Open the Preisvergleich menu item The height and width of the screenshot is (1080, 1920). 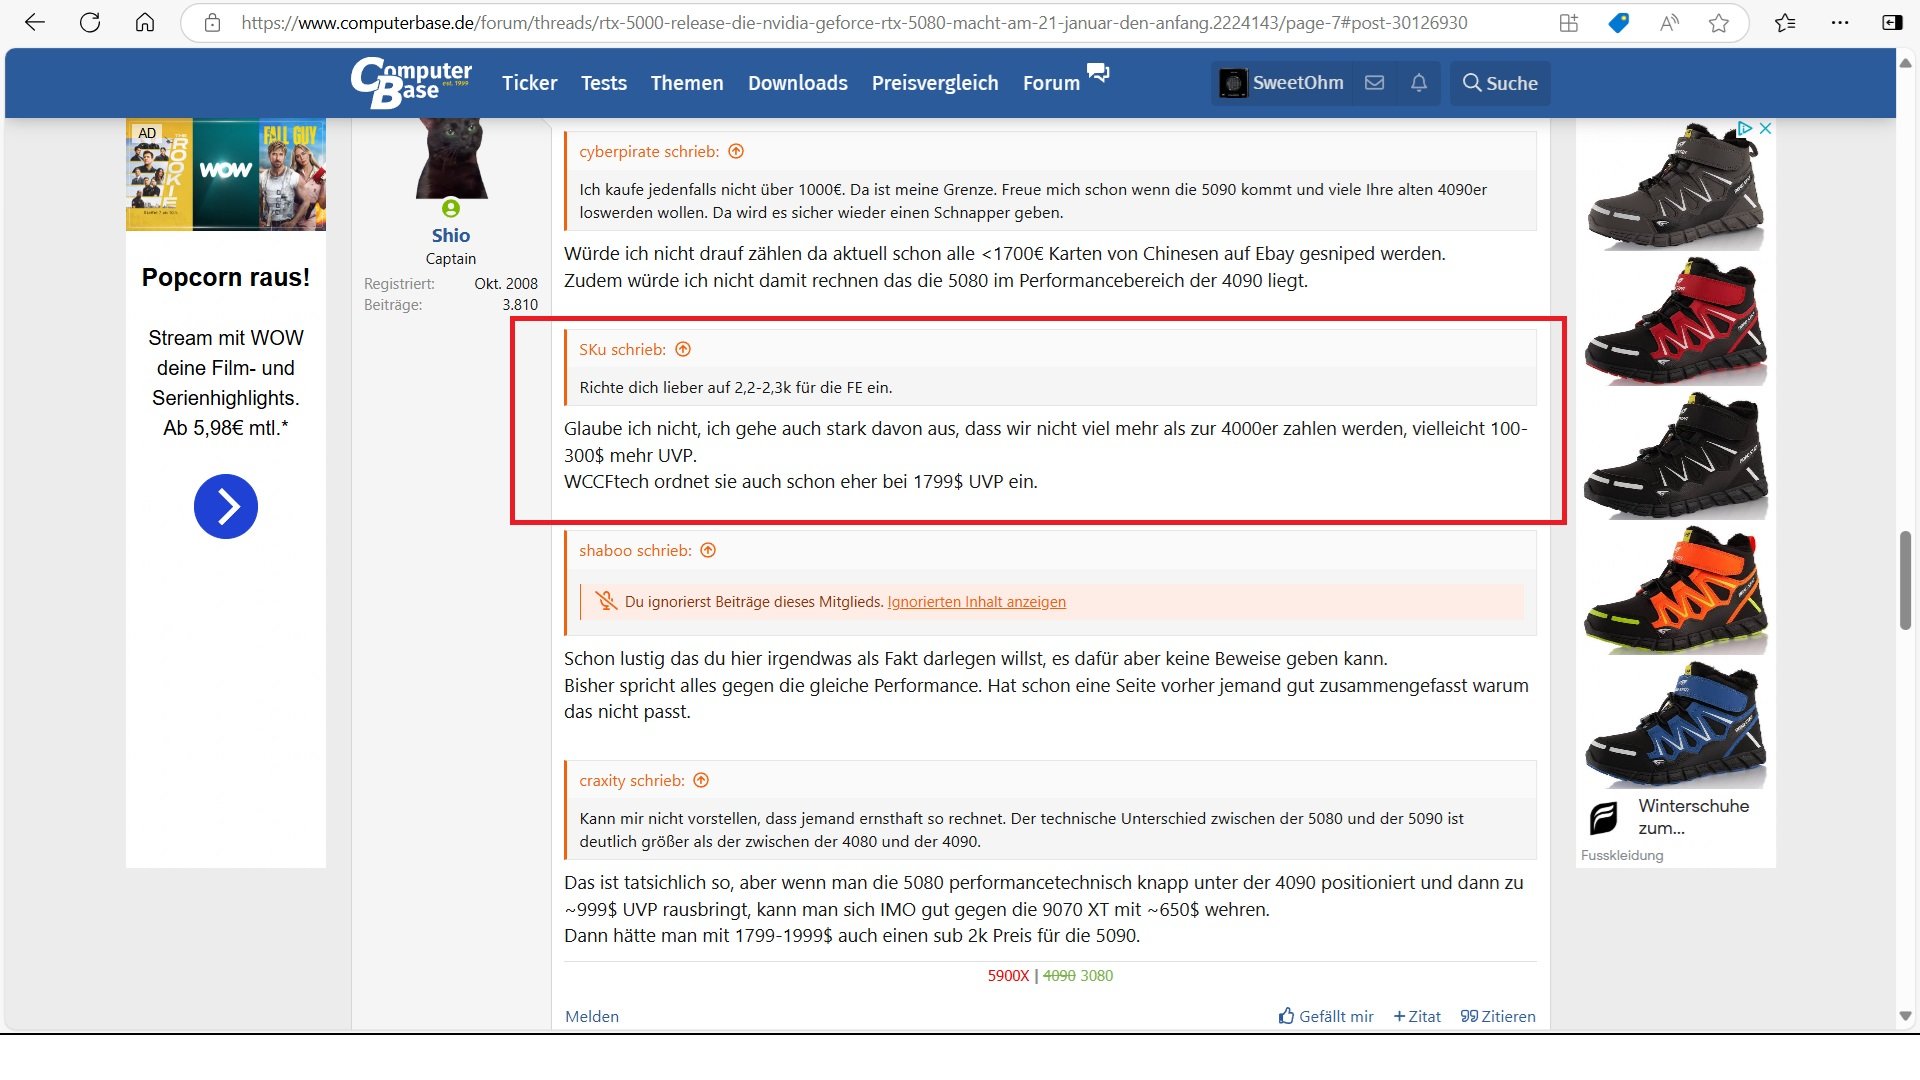point(934,83)
